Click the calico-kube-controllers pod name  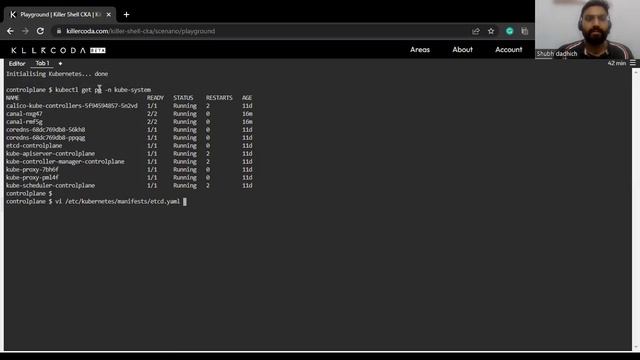(x=71, y=106)
